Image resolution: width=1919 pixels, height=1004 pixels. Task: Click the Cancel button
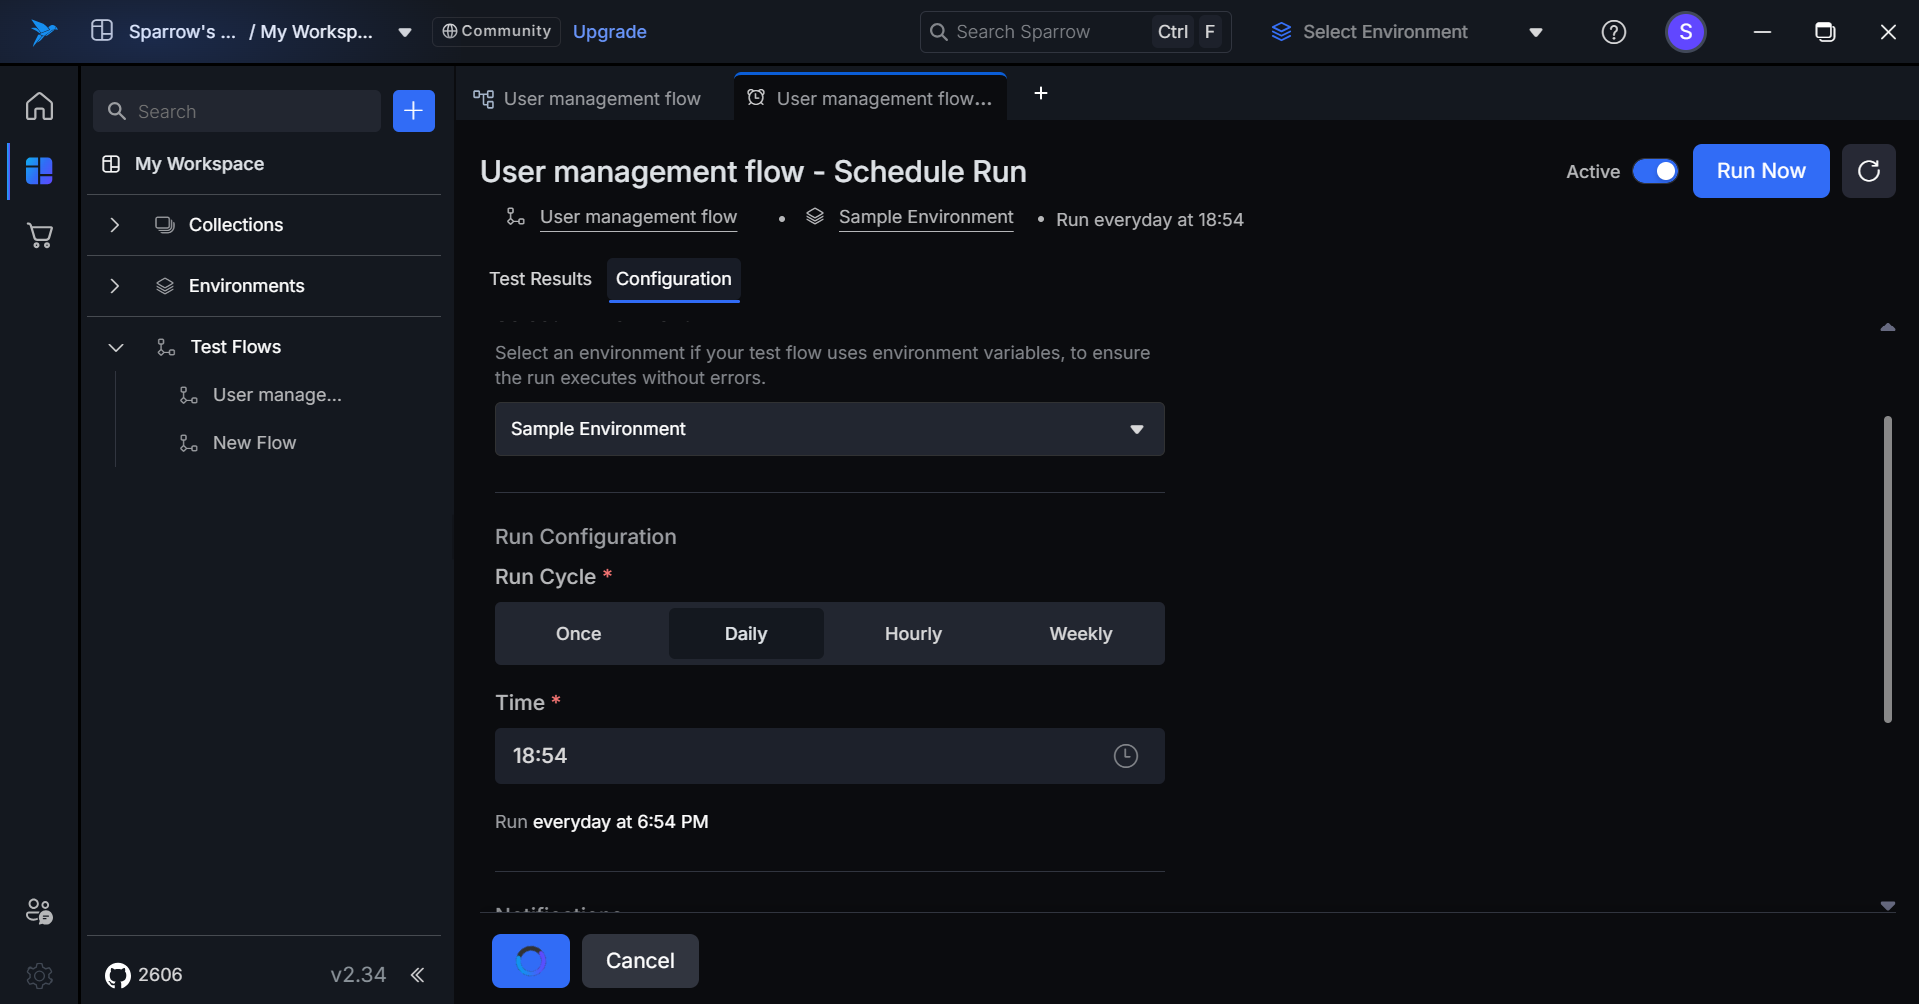[x=640, y=961]
